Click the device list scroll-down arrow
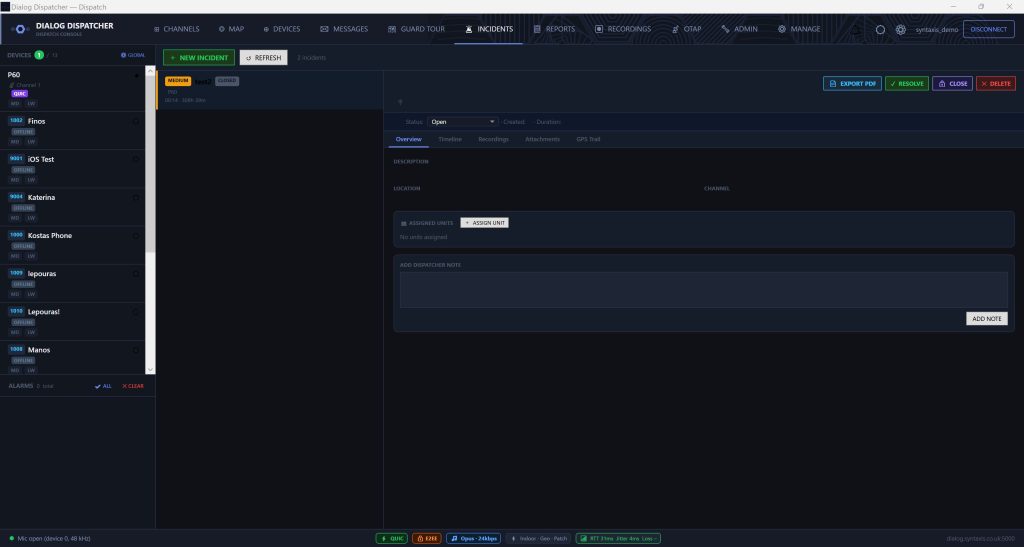 (150, 369)
